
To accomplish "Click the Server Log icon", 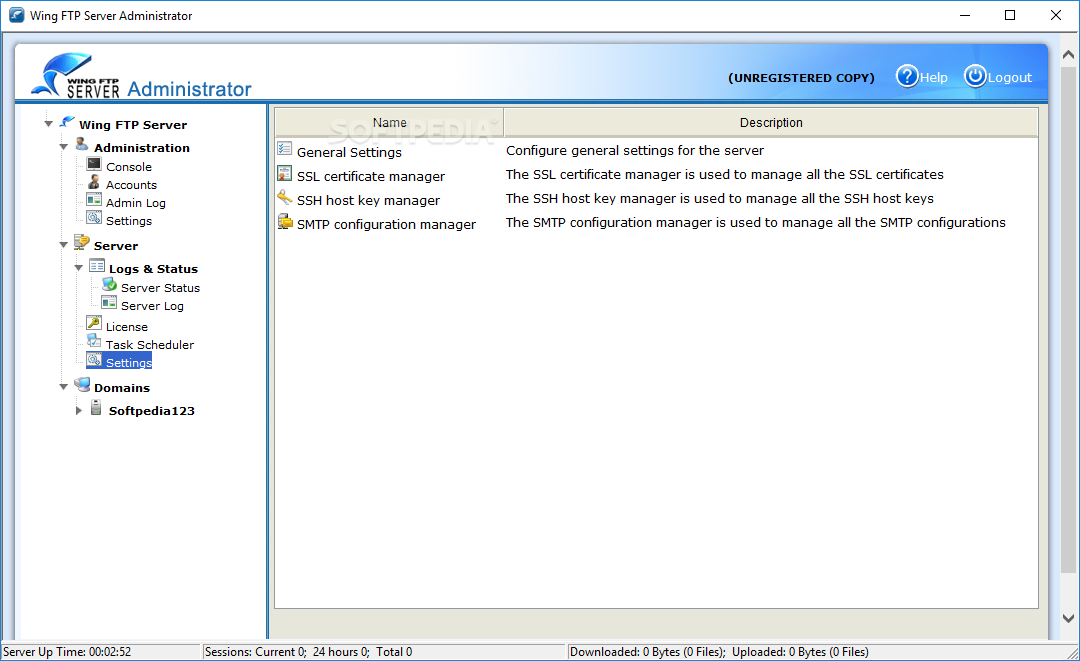I will point(109,302).
